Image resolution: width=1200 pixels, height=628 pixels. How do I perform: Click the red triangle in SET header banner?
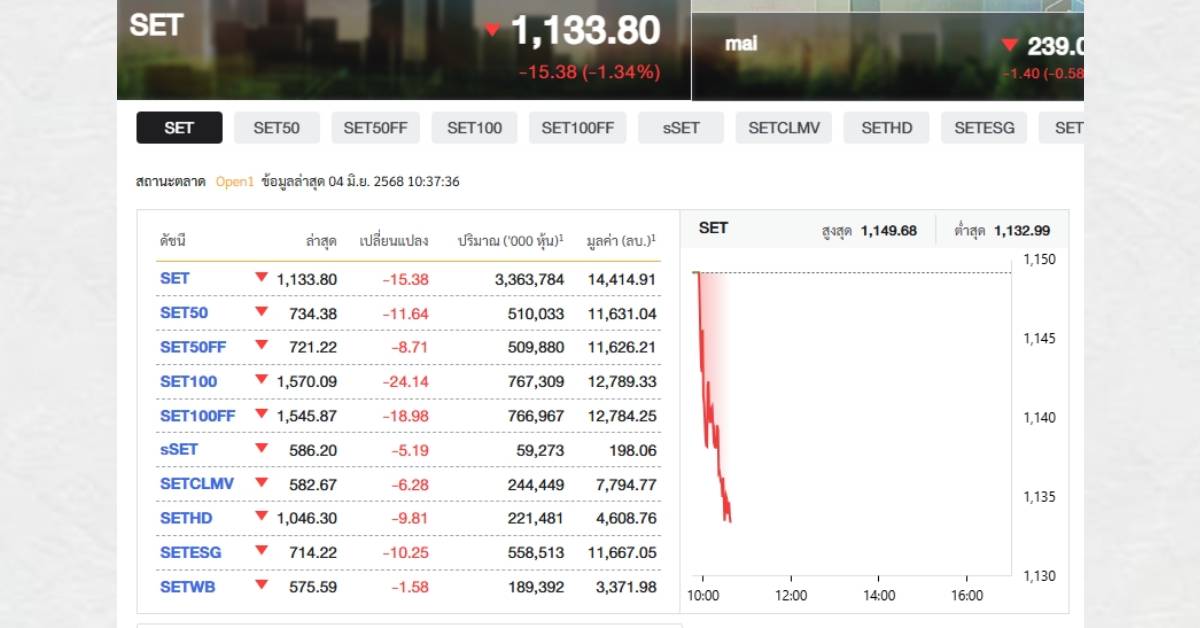[492, 30]
